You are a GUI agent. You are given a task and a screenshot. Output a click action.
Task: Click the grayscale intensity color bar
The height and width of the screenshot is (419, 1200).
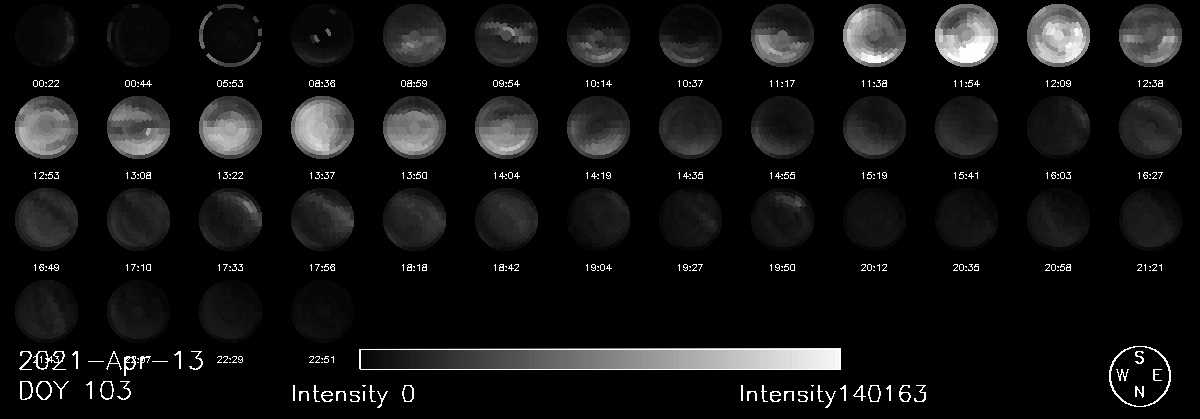point(599,359)
